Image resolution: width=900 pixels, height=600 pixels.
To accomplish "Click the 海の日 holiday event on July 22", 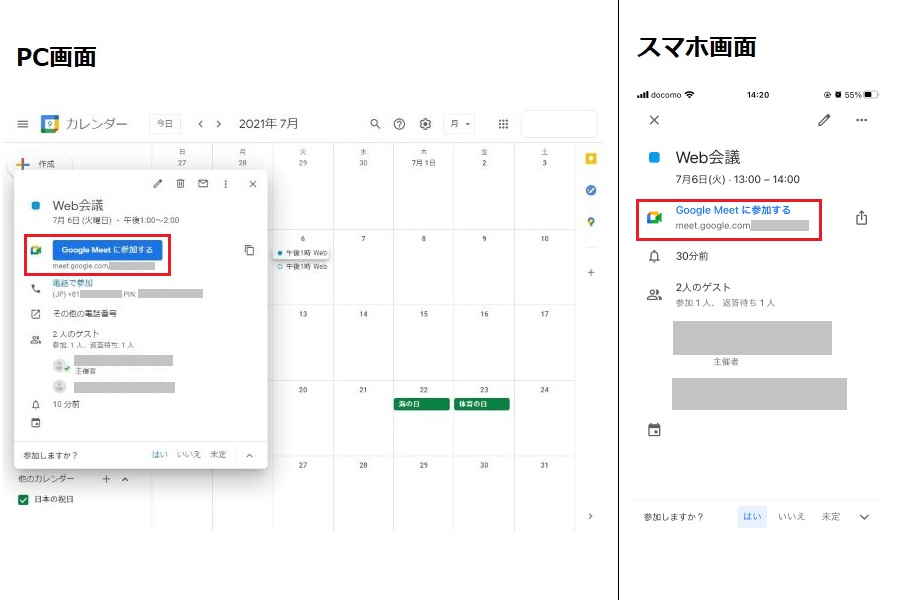I will point(422,404).
